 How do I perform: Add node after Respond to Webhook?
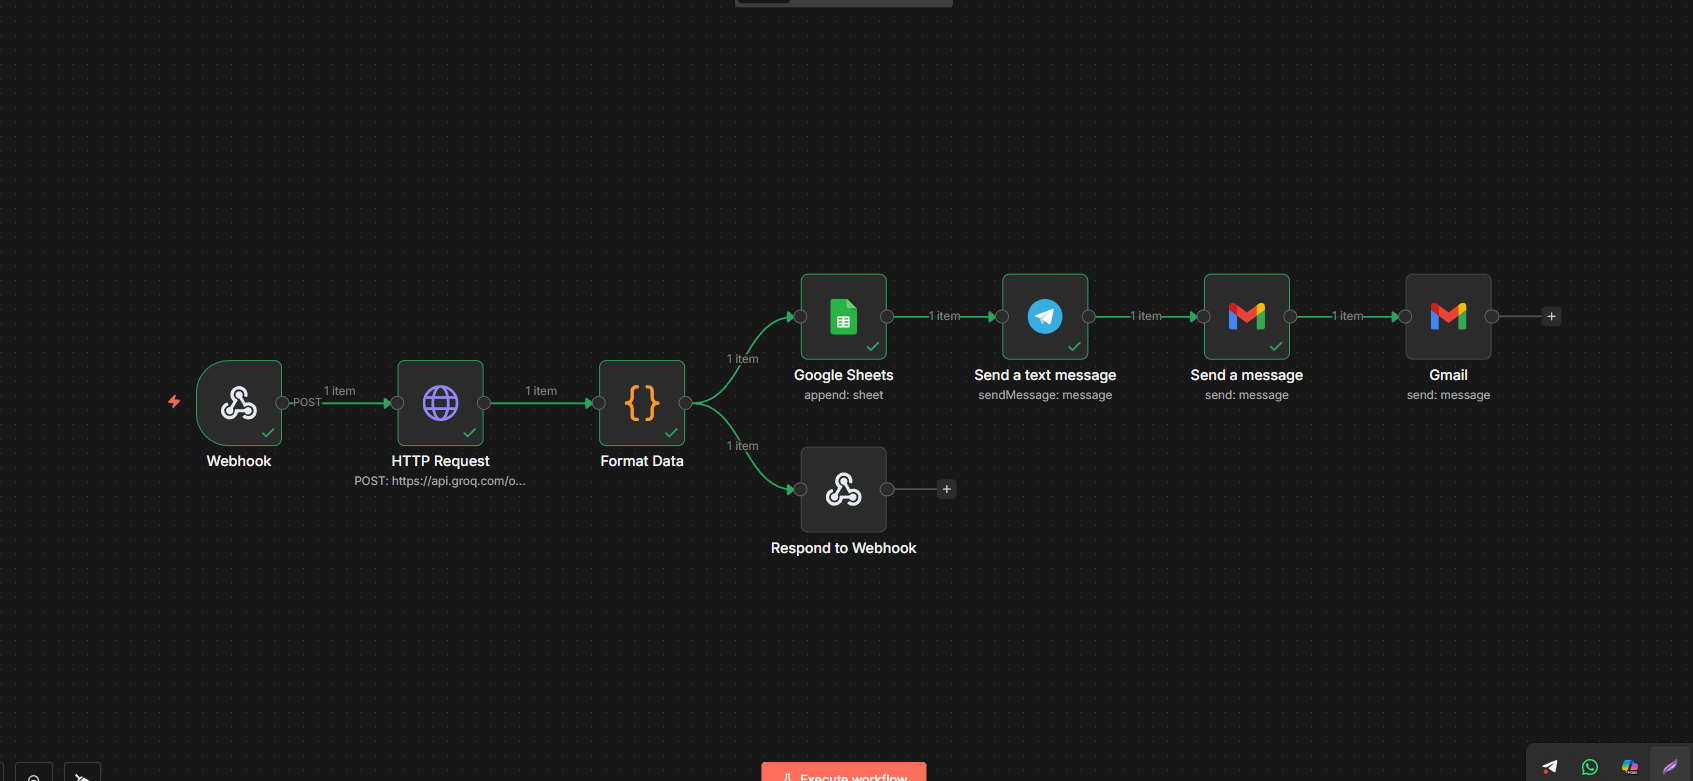pyautogui.click(x=947, y=489)
